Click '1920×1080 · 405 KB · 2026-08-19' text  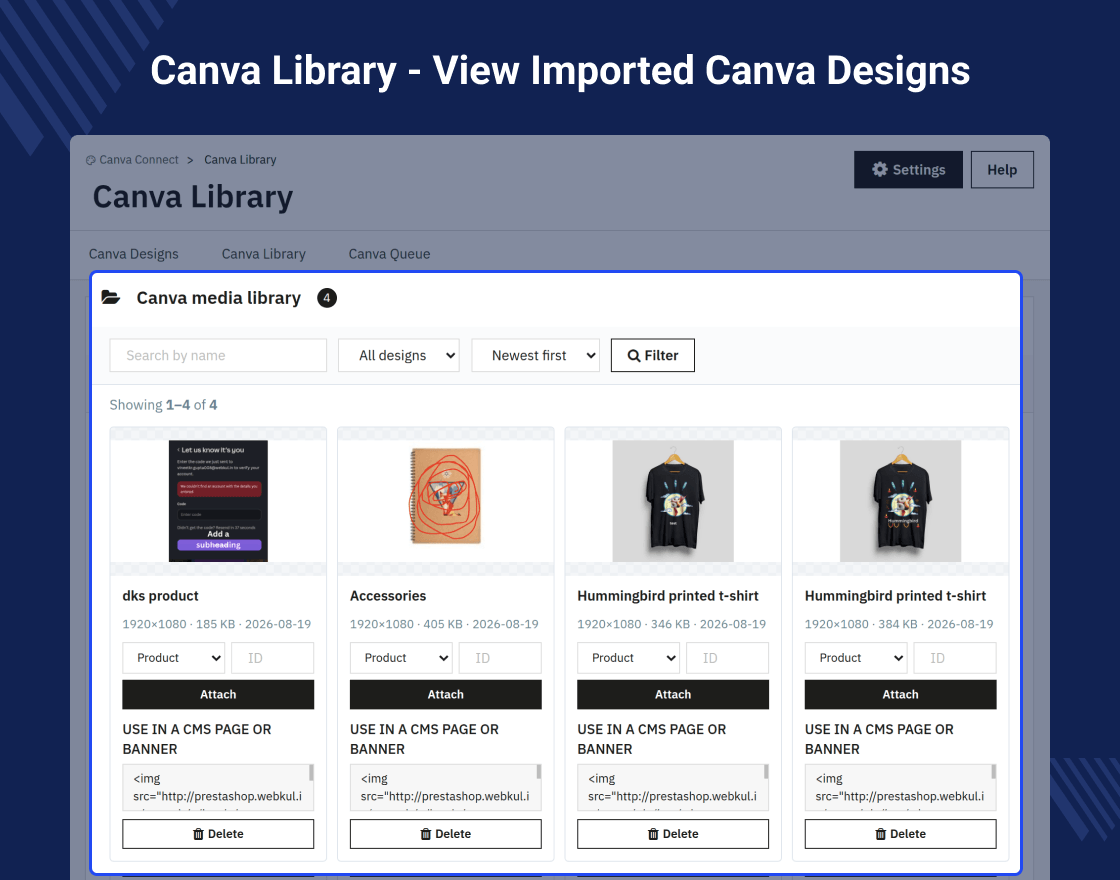click(444, 624)
